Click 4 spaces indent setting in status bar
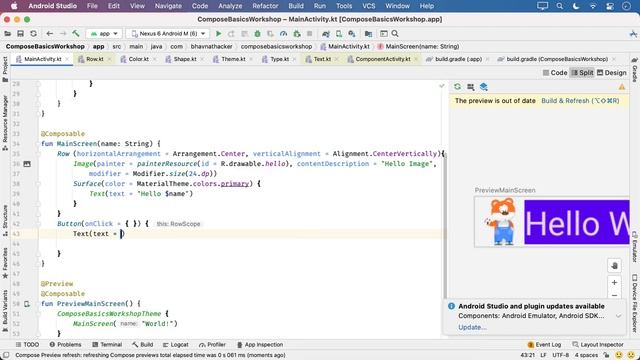This screenshot has width=640, height=360. click(x=586, y=355)
